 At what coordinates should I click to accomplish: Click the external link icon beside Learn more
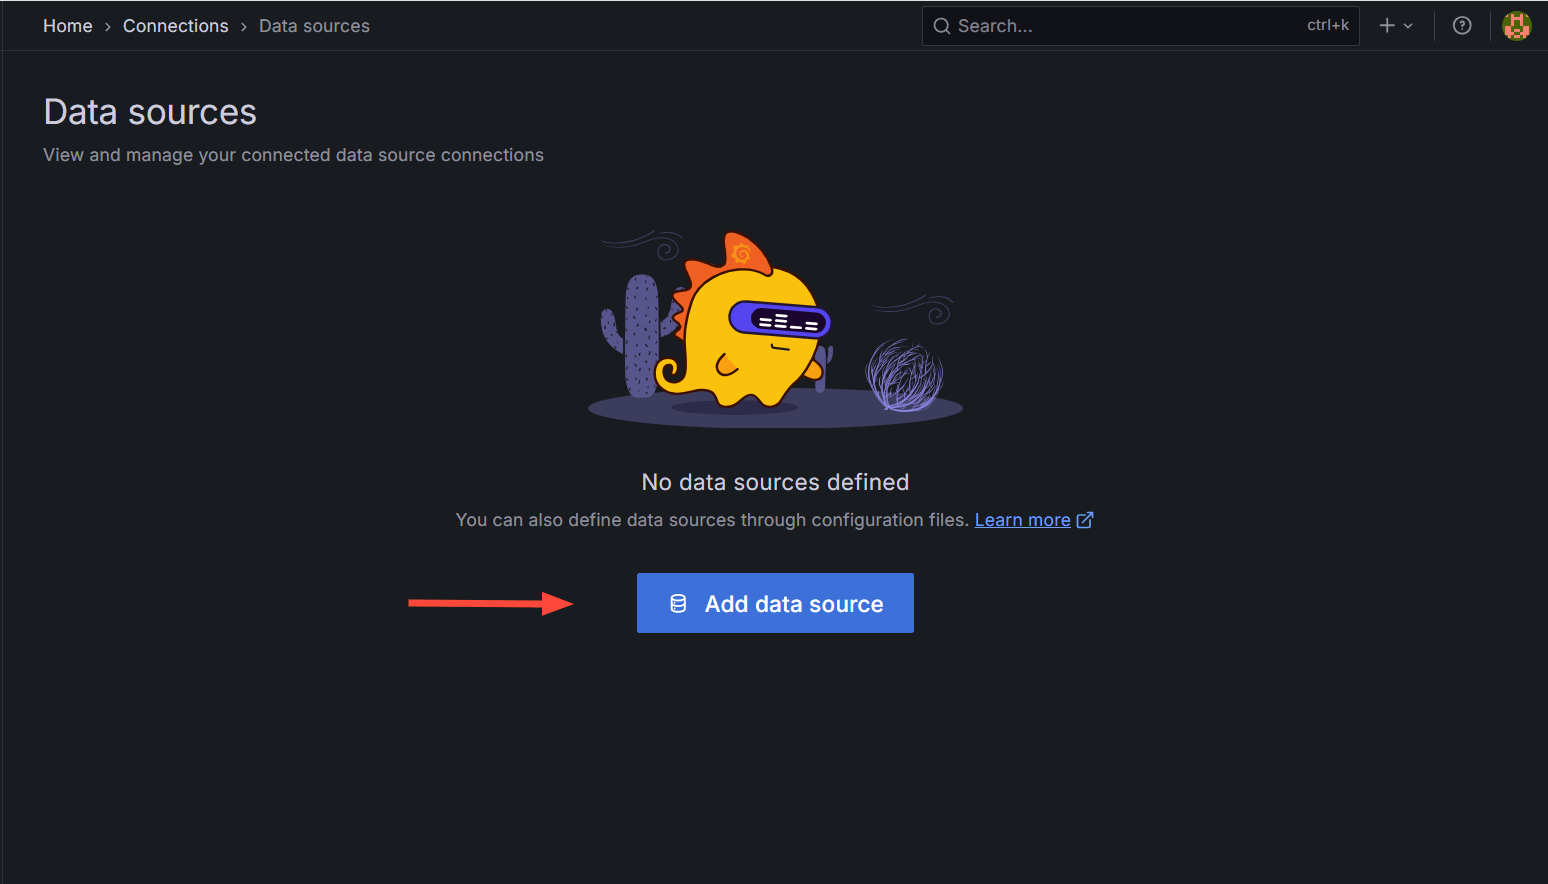1086,519
